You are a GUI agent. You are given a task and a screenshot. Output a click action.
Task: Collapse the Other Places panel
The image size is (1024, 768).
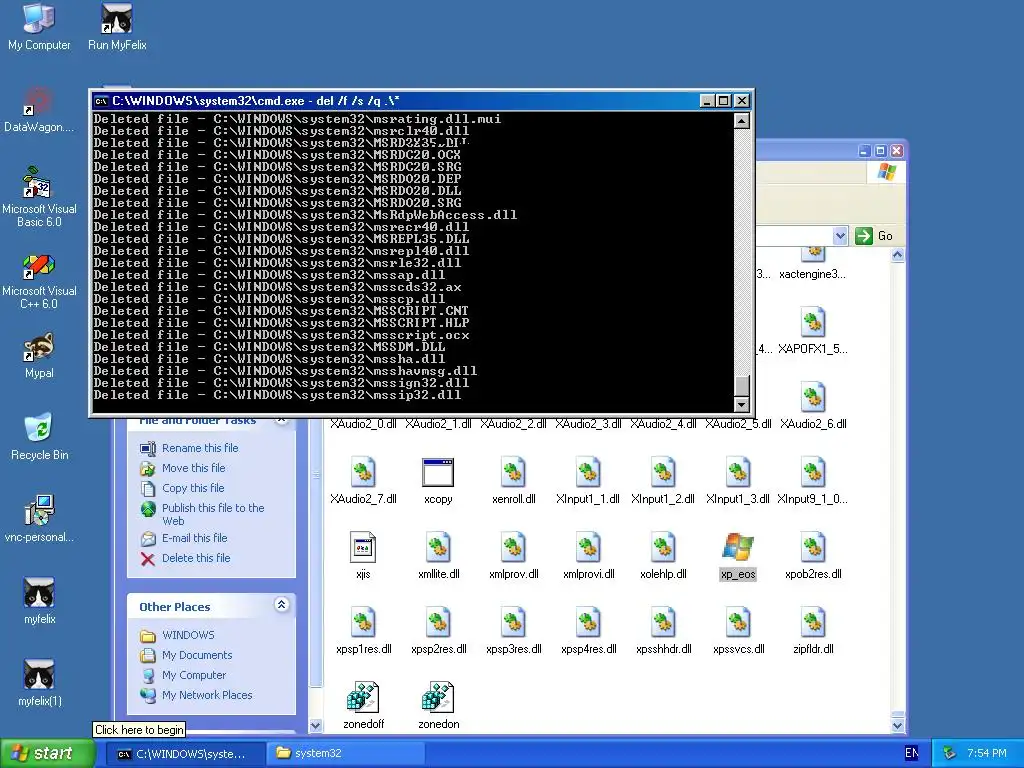click(x=281, y=605)
